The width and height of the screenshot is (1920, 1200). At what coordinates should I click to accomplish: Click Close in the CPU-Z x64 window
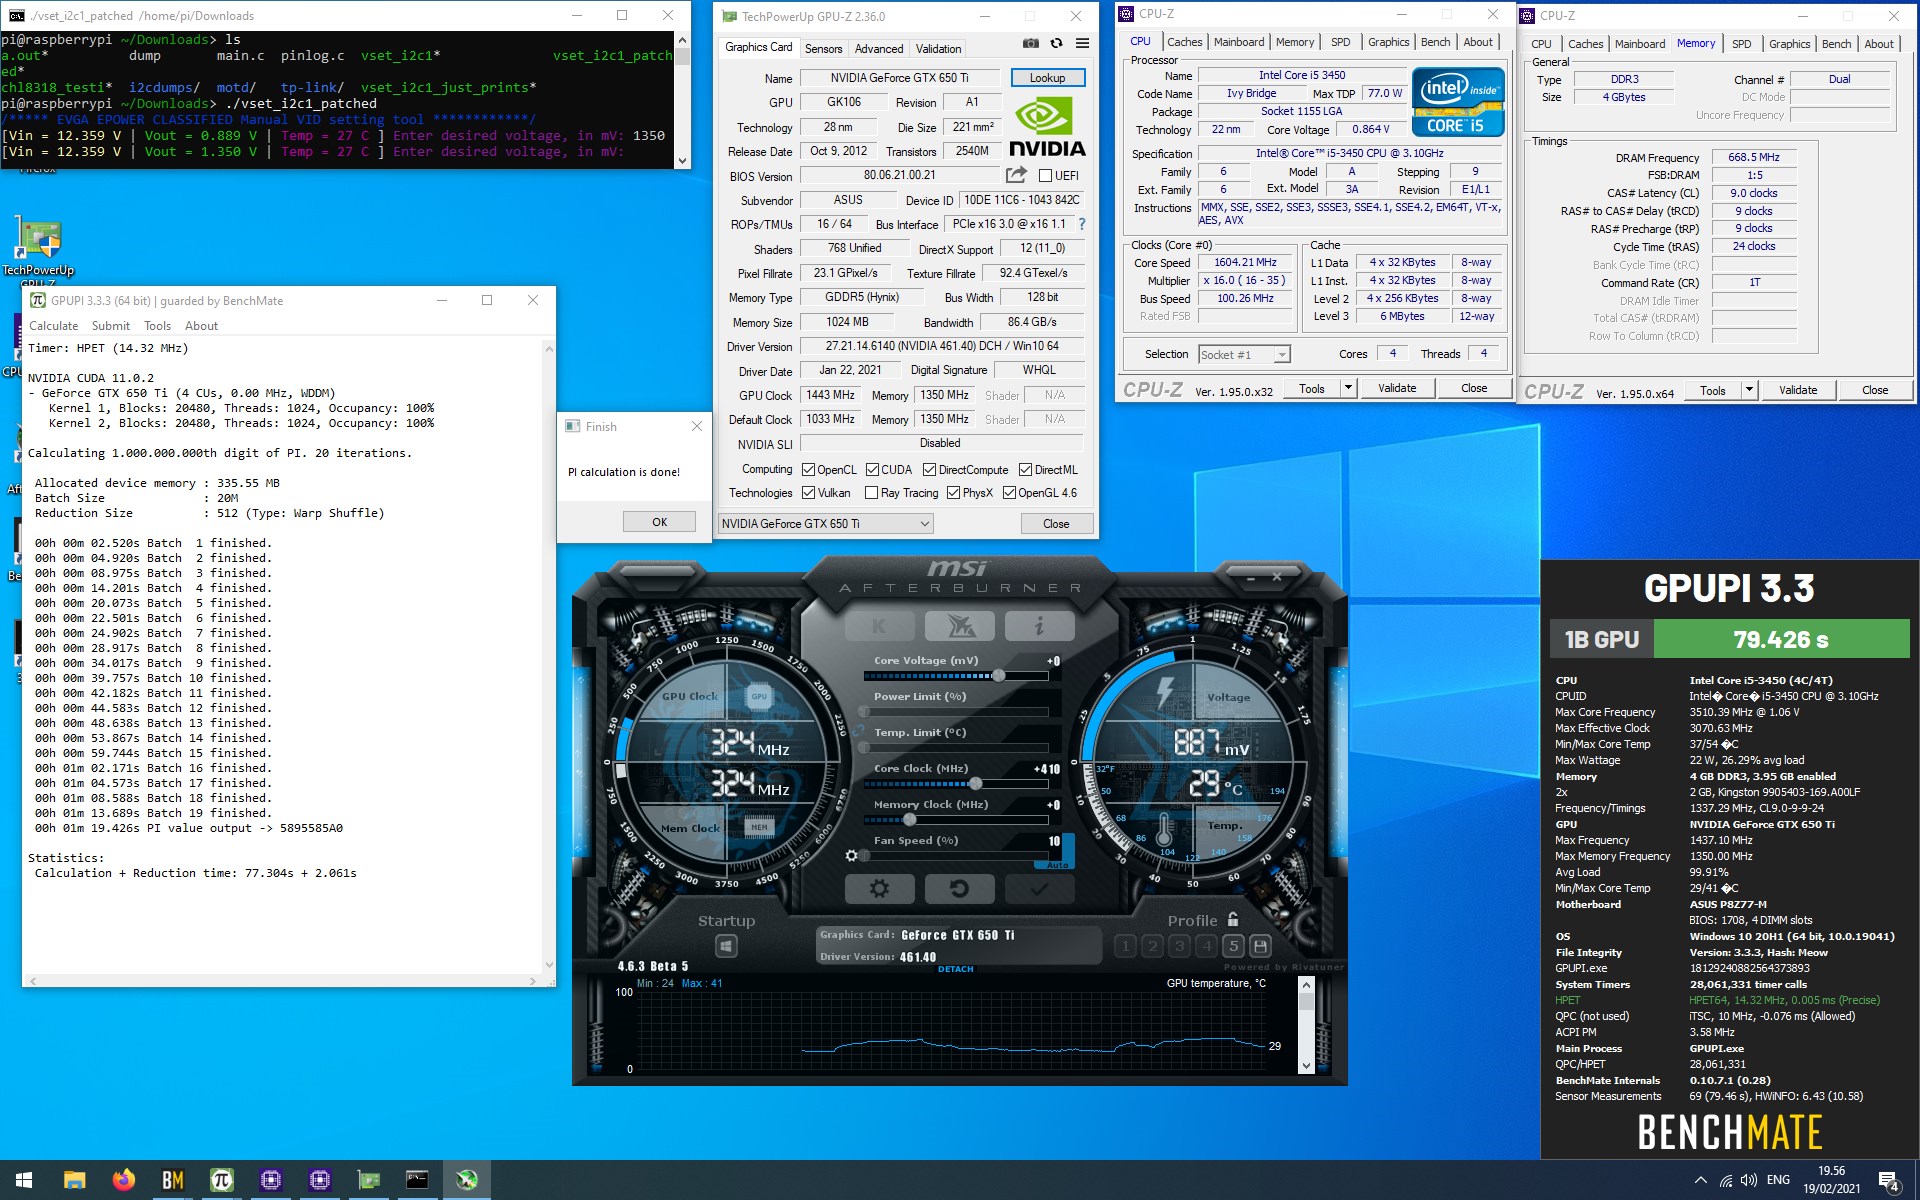pyautogui.click(x=1875, y=390)
